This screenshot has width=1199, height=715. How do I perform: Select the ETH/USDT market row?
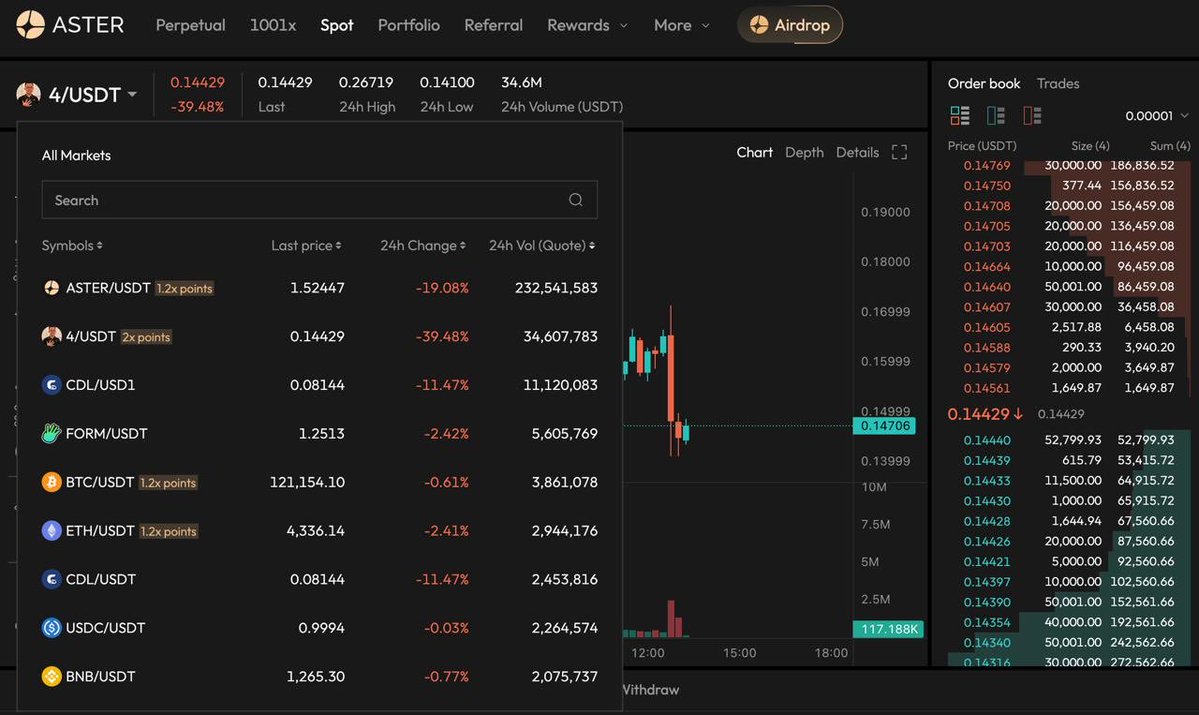[x=320, y=531]
